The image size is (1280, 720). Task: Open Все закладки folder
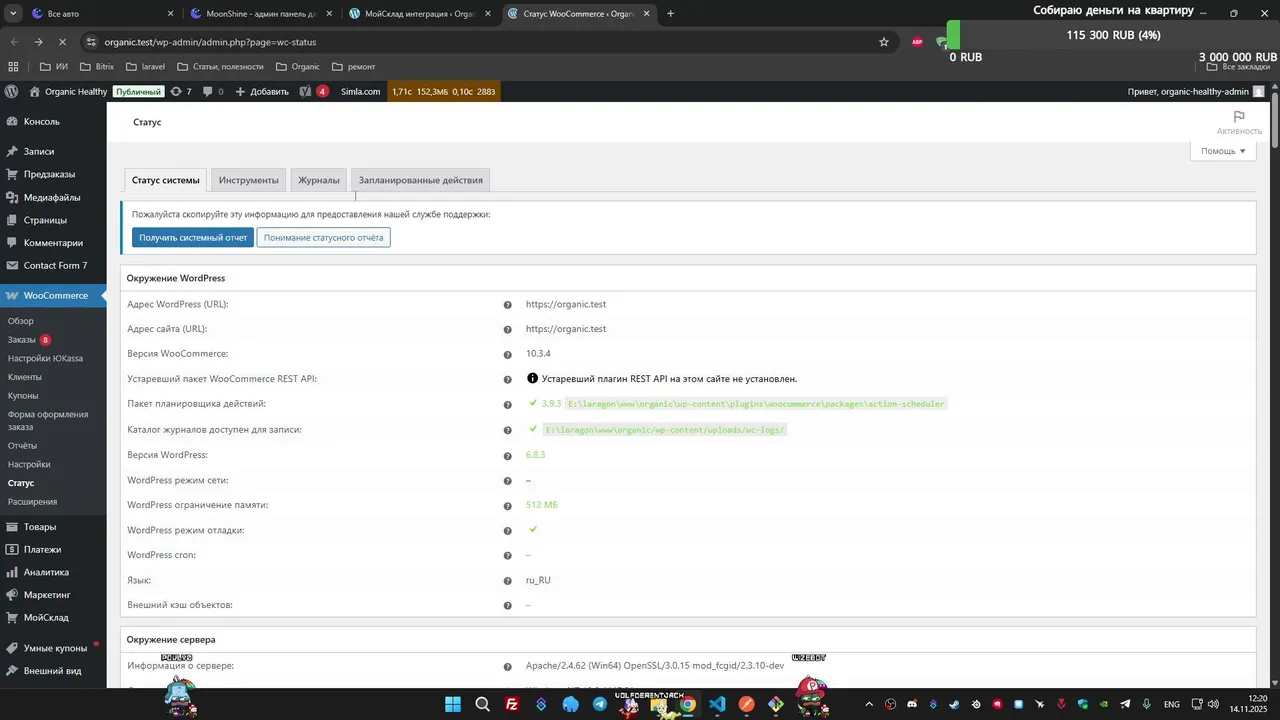point(1238,66)
